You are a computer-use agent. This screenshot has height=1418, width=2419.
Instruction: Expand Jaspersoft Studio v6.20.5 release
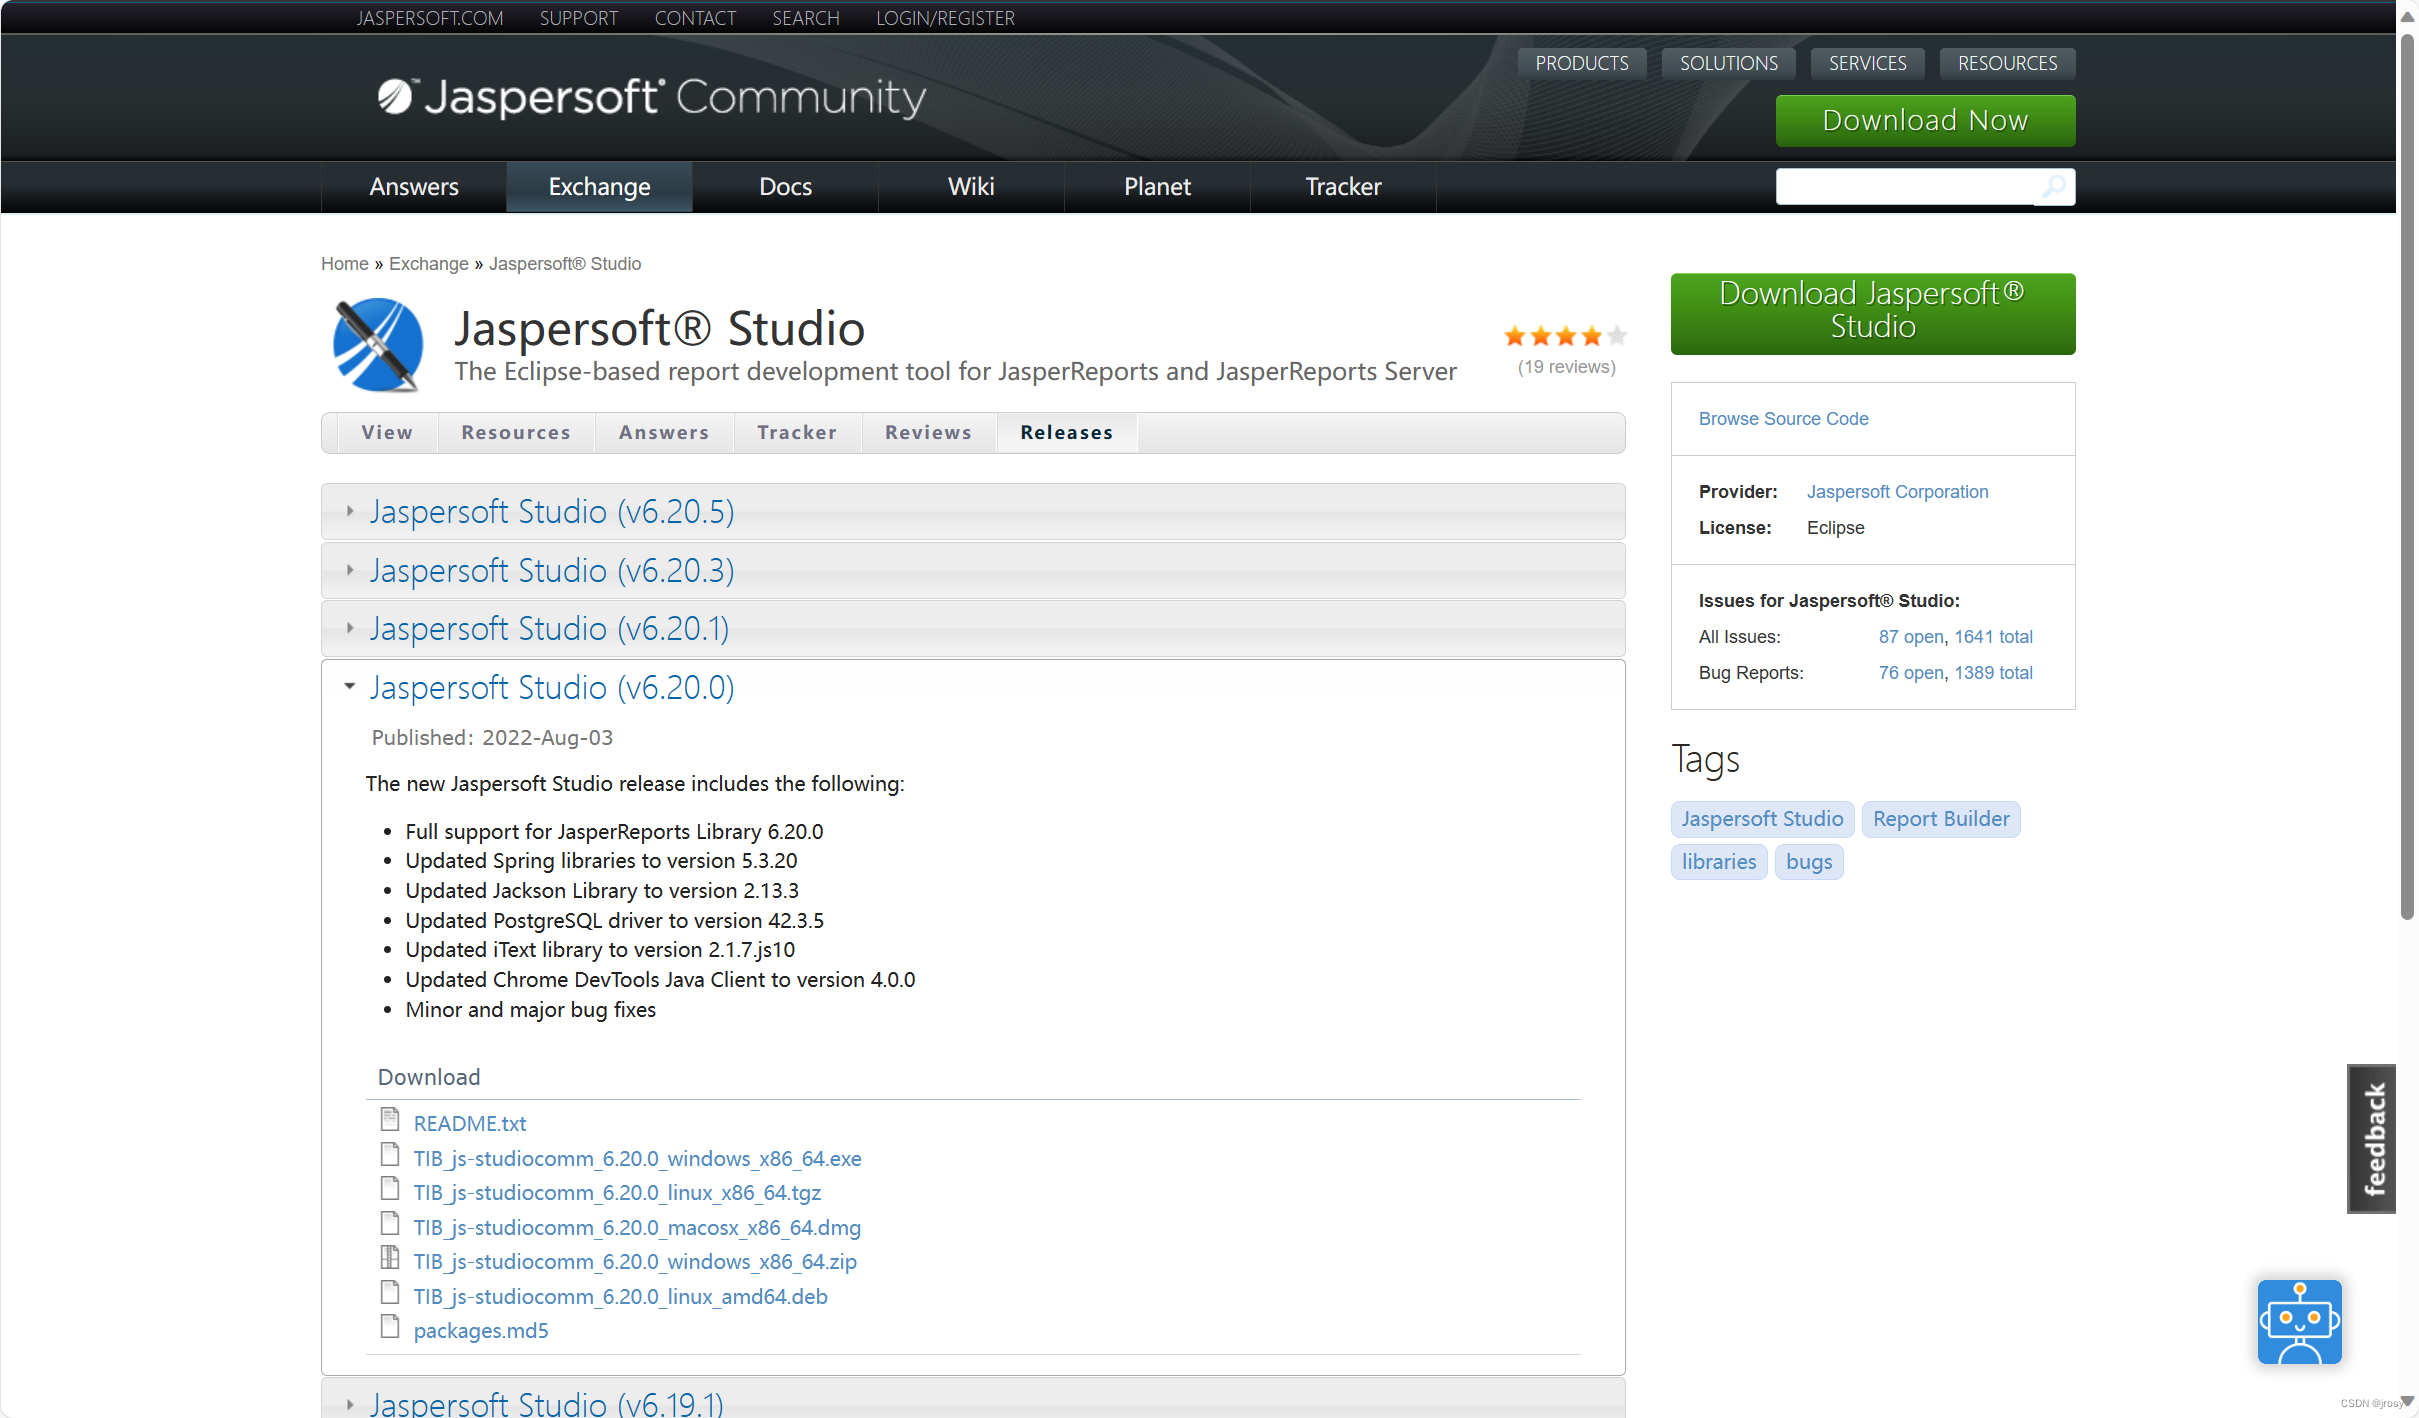coord(551,512)
